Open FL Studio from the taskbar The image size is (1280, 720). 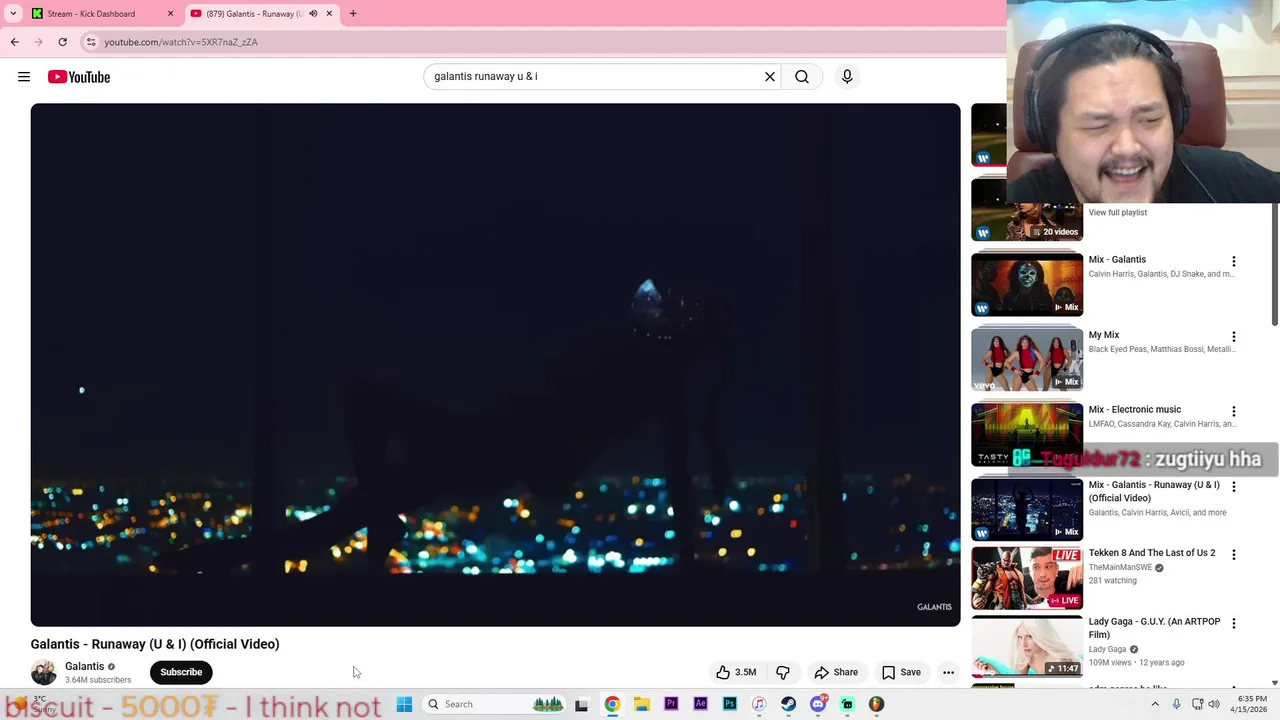tap(876, 704)
